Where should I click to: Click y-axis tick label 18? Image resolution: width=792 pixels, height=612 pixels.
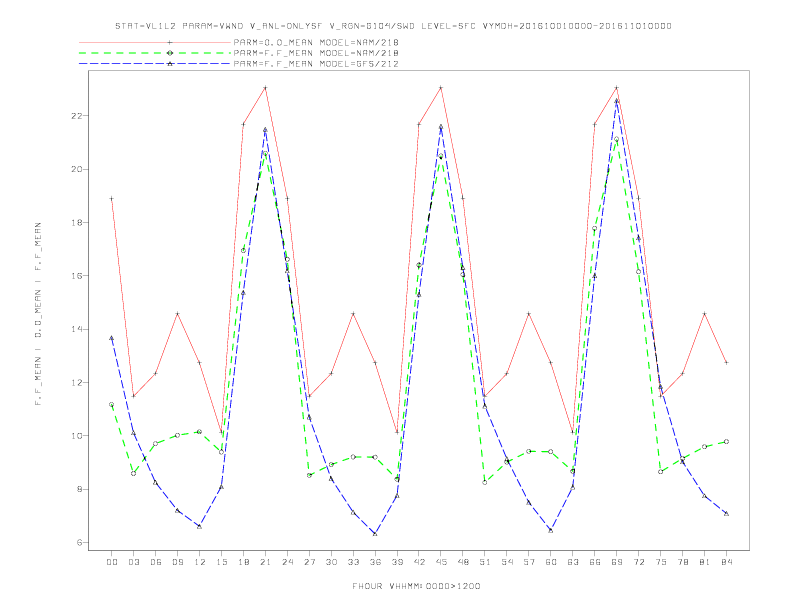coord(77,222)
